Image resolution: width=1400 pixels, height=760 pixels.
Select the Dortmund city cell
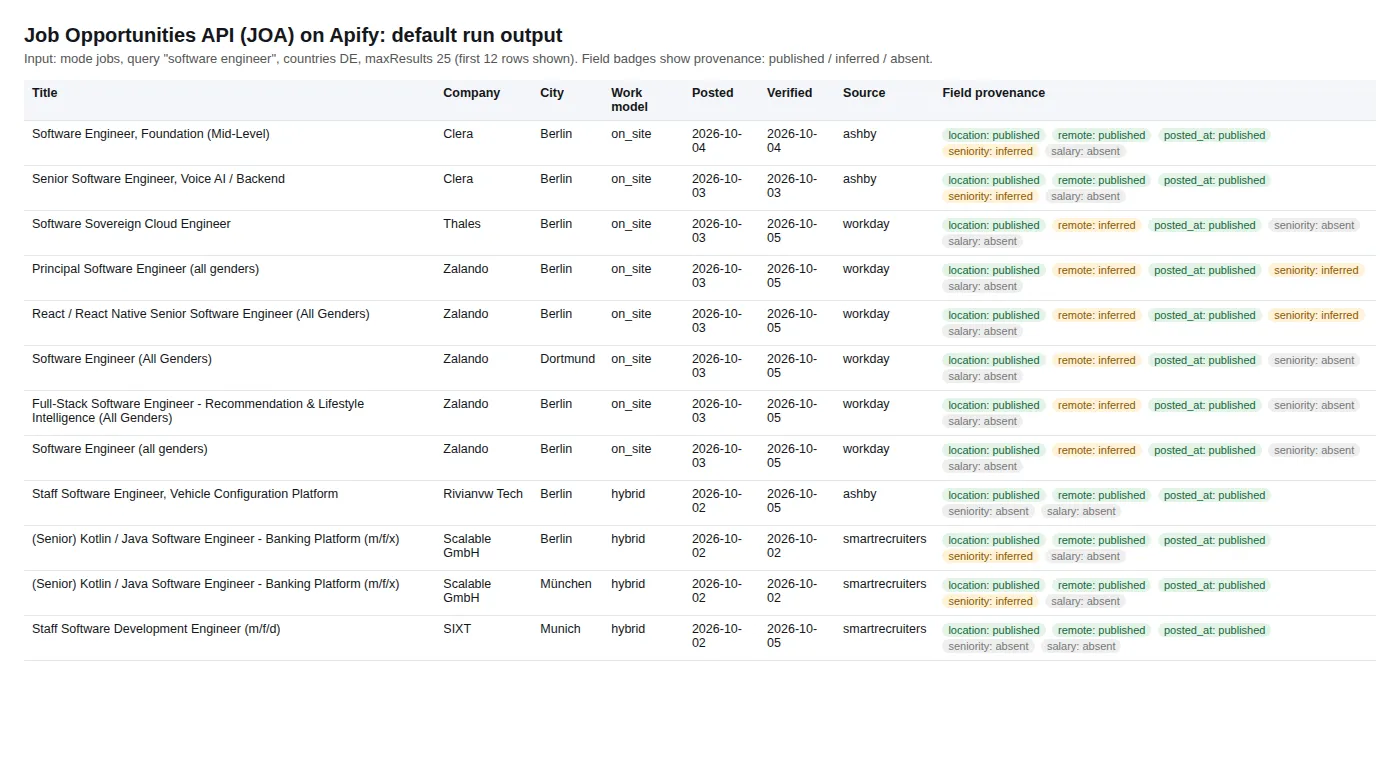(567, 359)
